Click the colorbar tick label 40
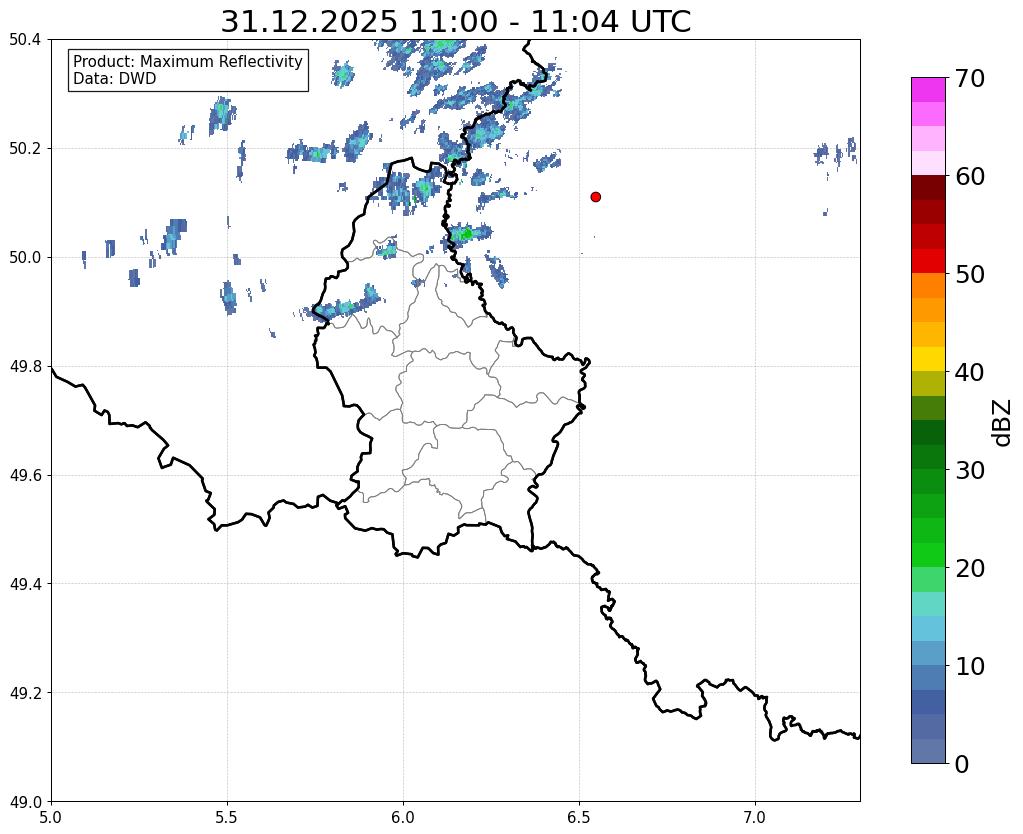Screen dimensions: 1023x834 (x=970, y=372)
